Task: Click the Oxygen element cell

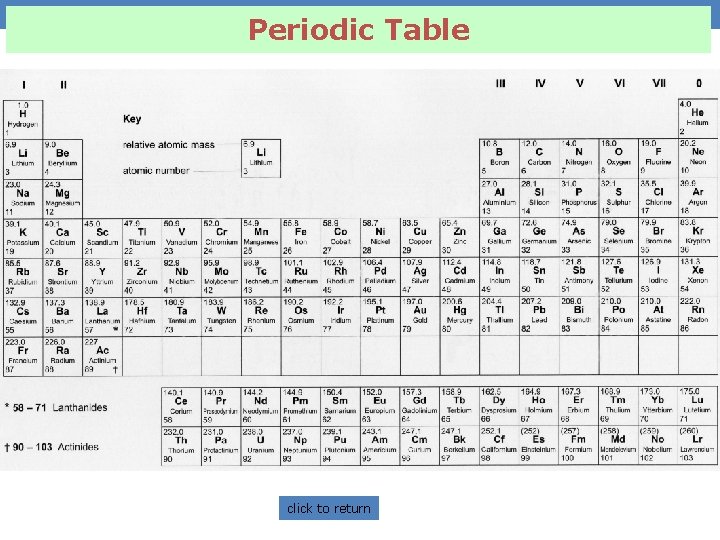Action: click(619, 158)
